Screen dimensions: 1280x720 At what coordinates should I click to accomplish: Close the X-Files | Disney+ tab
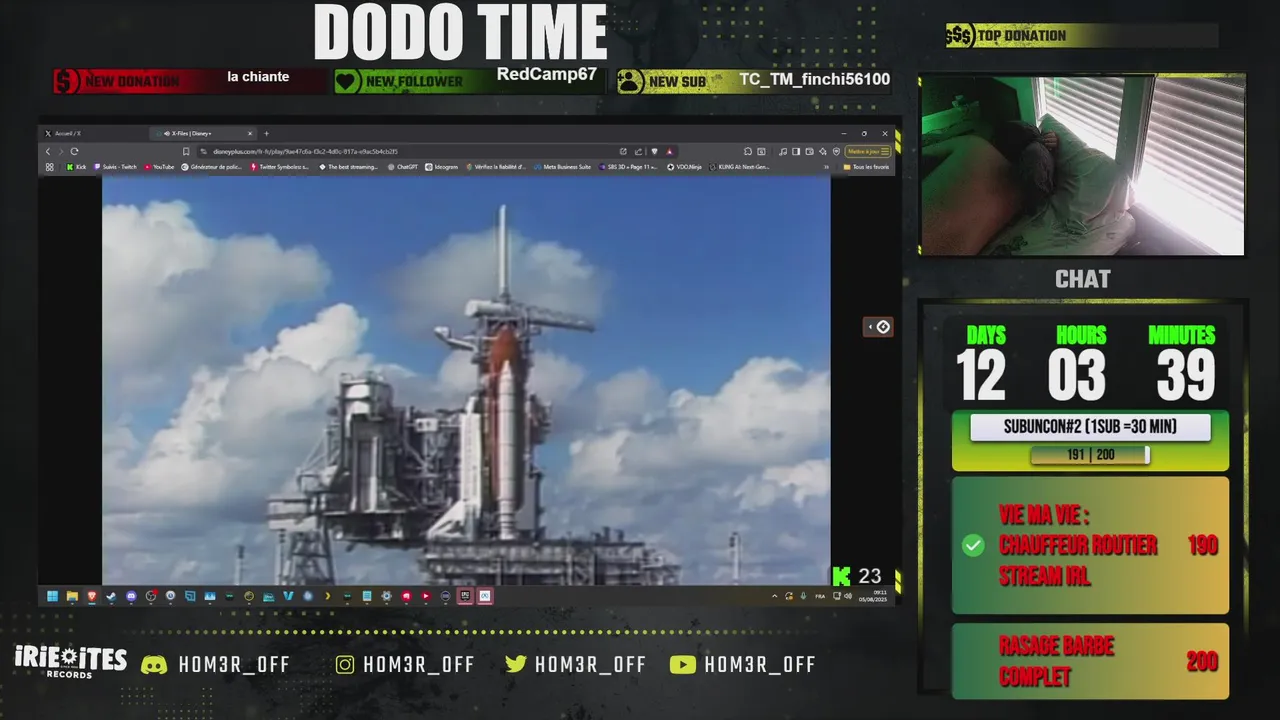click(x=250, y=133)
